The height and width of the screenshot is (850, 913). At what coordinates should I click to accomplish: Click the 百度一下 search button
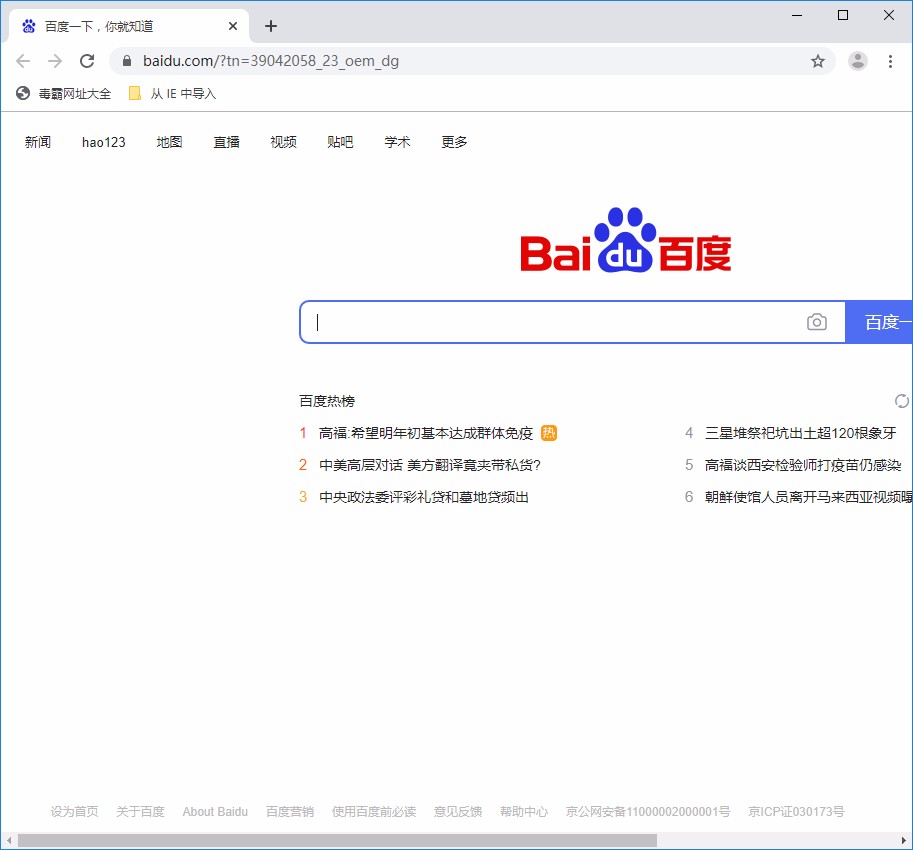click(x=884, y=321)
